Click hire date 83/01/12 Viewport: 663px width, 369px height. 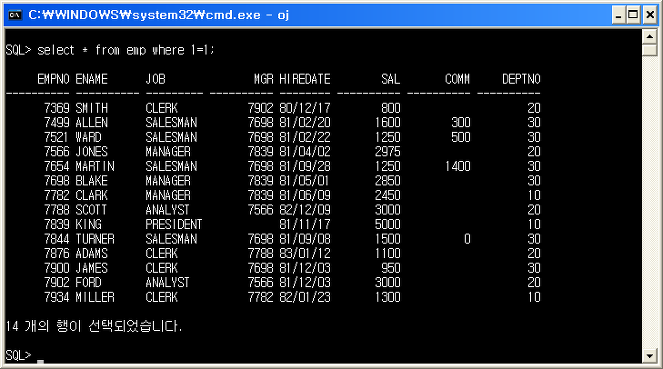point(305,254)
